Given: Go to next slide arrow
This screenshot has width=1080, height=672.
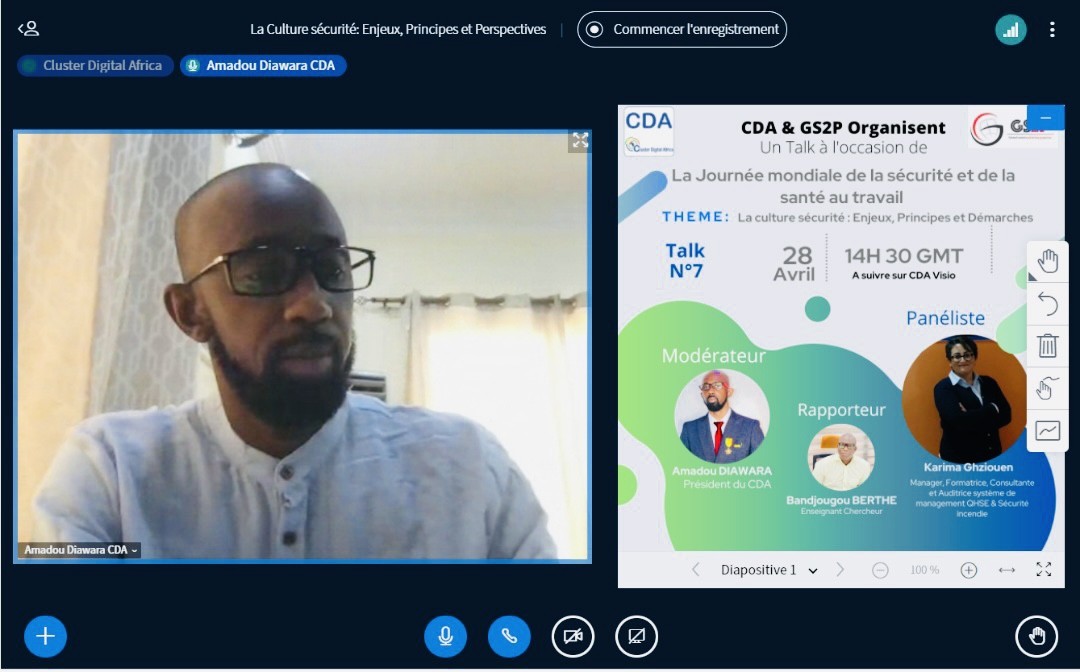Looking at the screenshot, I should click(x=839, y=569).
